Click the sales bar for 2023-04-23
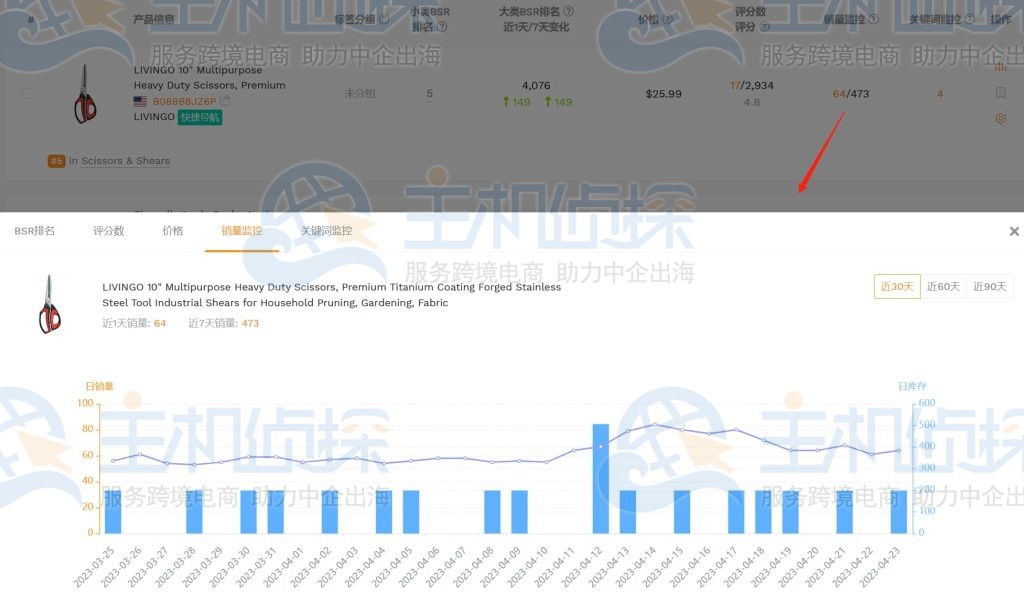 [x=899, y=512]
